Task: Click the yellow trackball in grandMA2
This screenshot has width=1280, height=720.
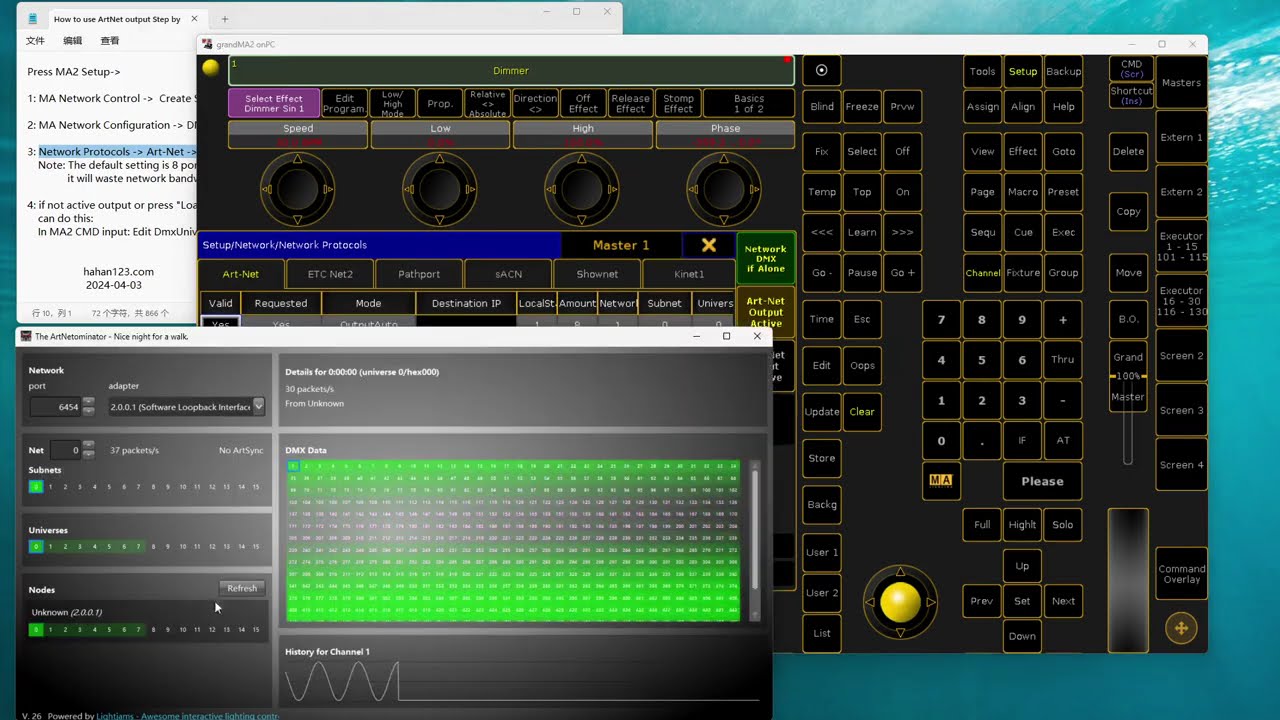Action: point(900,602)
